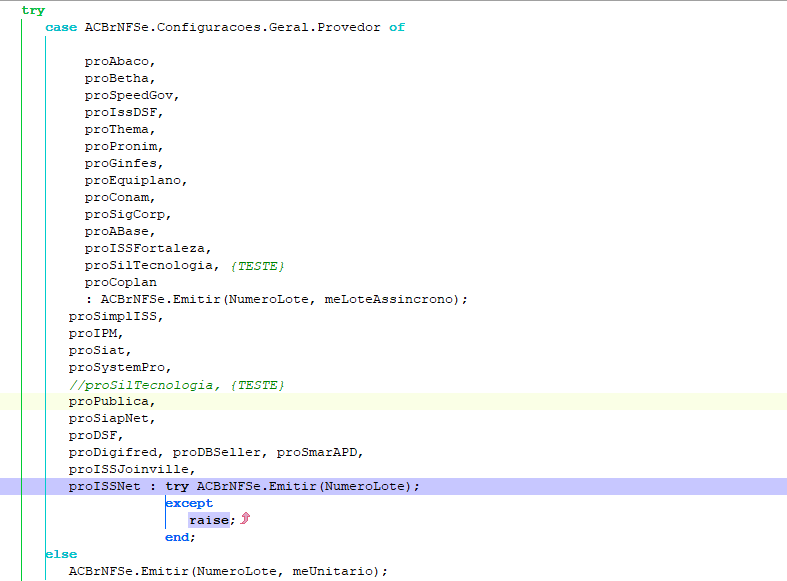
Task: Click the proPronim entry
Action: click(121, 147)
